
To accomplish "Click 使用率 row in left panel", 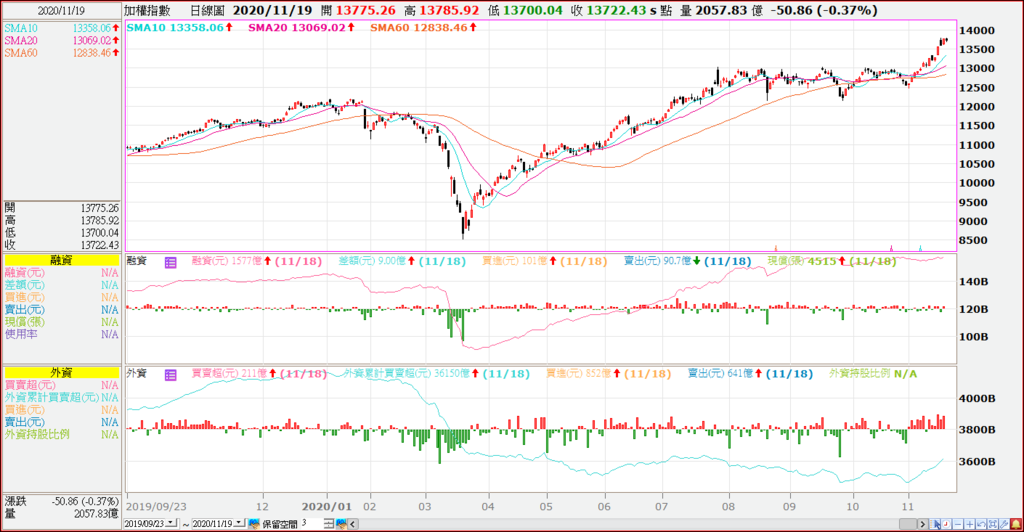I will point(61,334).
